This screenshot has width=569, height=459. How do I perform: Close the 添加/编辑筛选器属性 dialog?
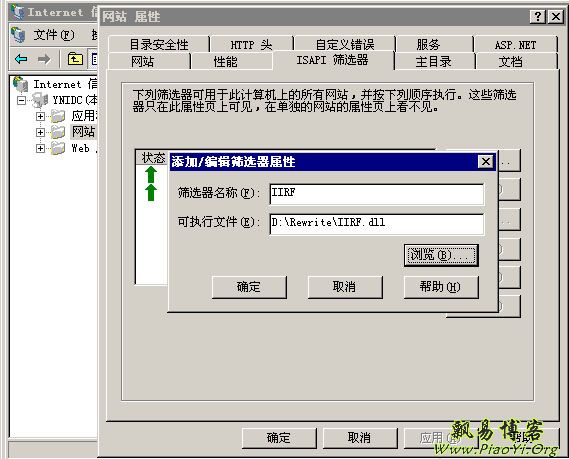click(x=486, y=161)
